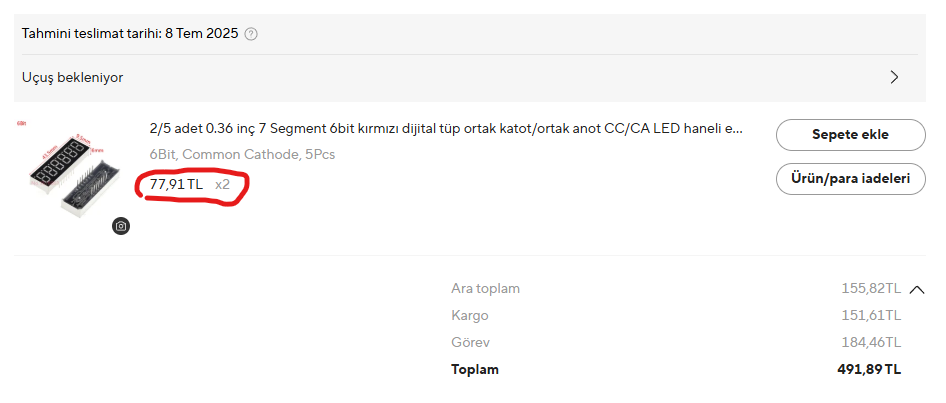
Task: Click the Ürün/para iadeleri button
Action: tap(850, 179)
